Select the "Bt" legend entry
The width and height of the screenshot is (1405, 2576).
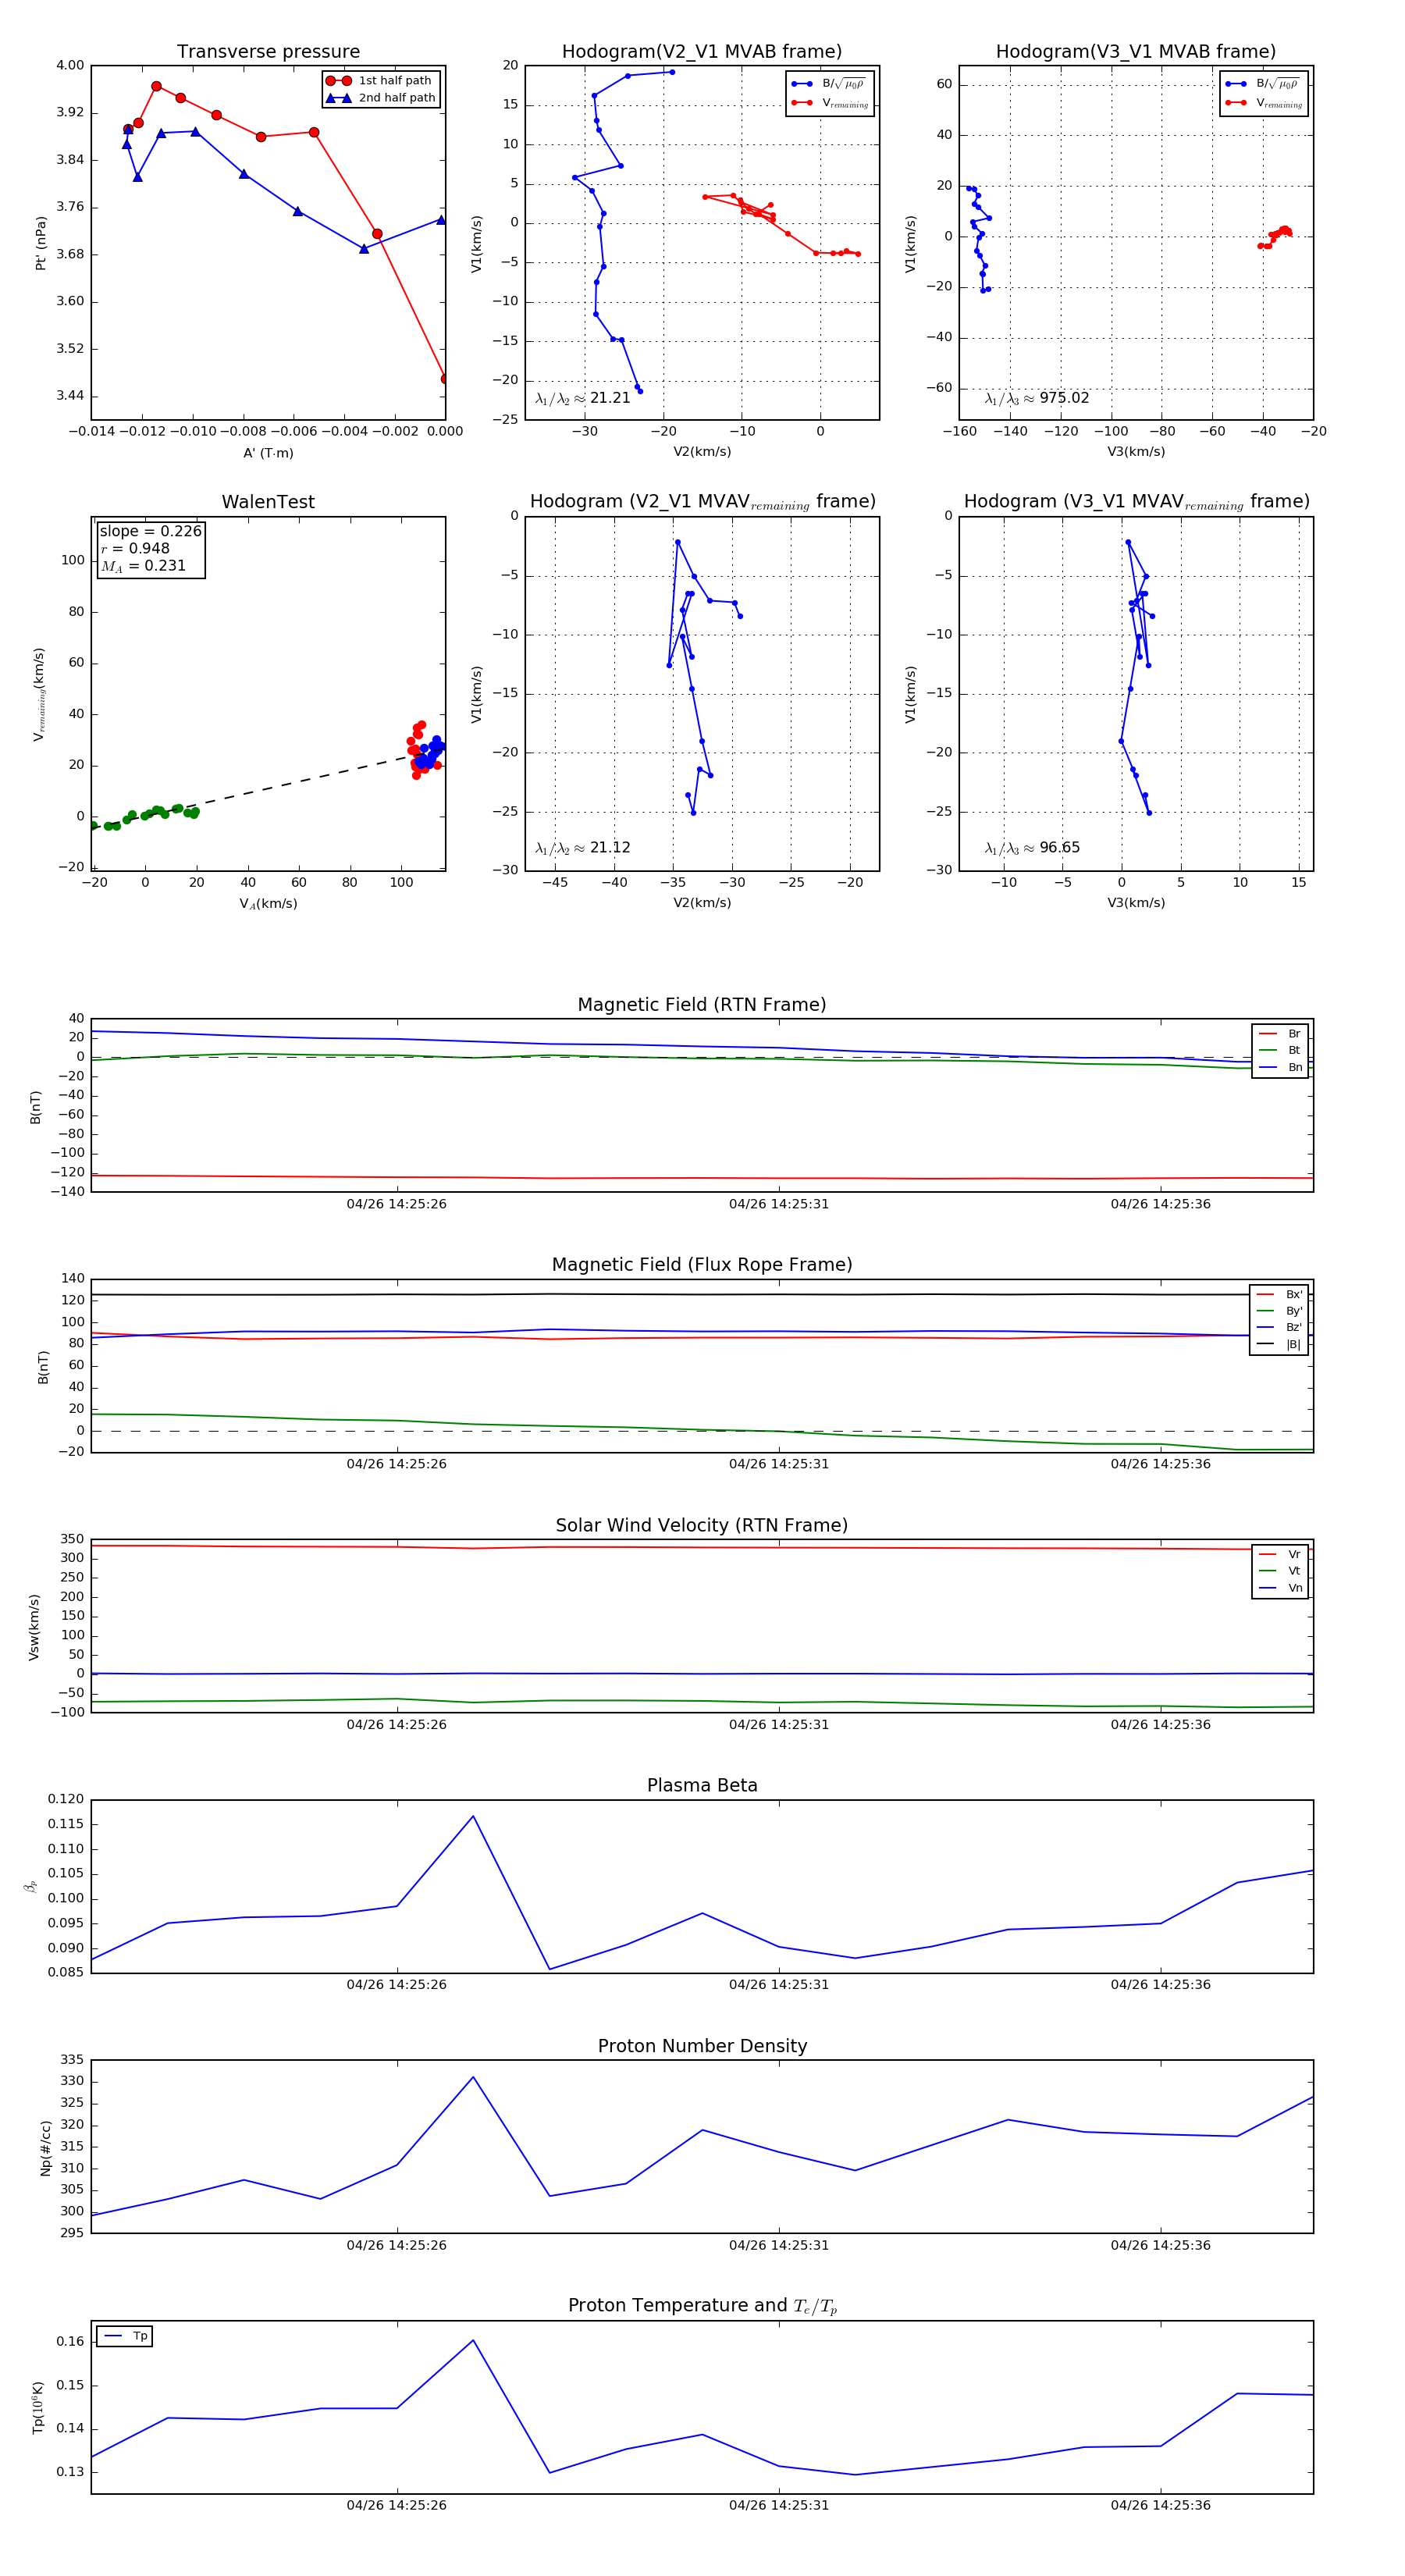(x=1280, y=1050)
